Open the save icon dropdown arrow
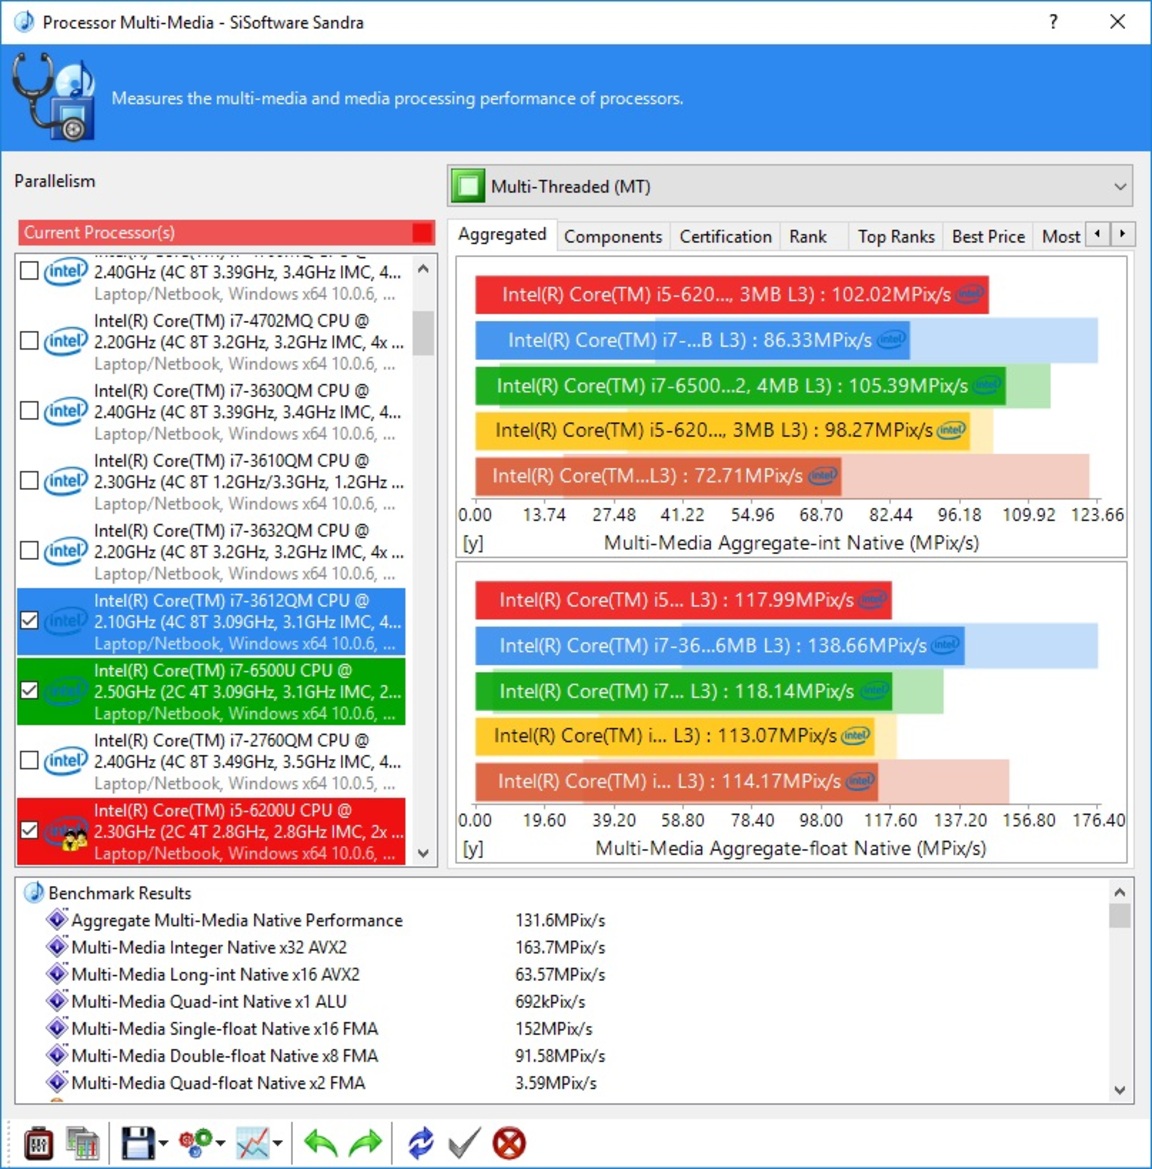 [163, 1143]
